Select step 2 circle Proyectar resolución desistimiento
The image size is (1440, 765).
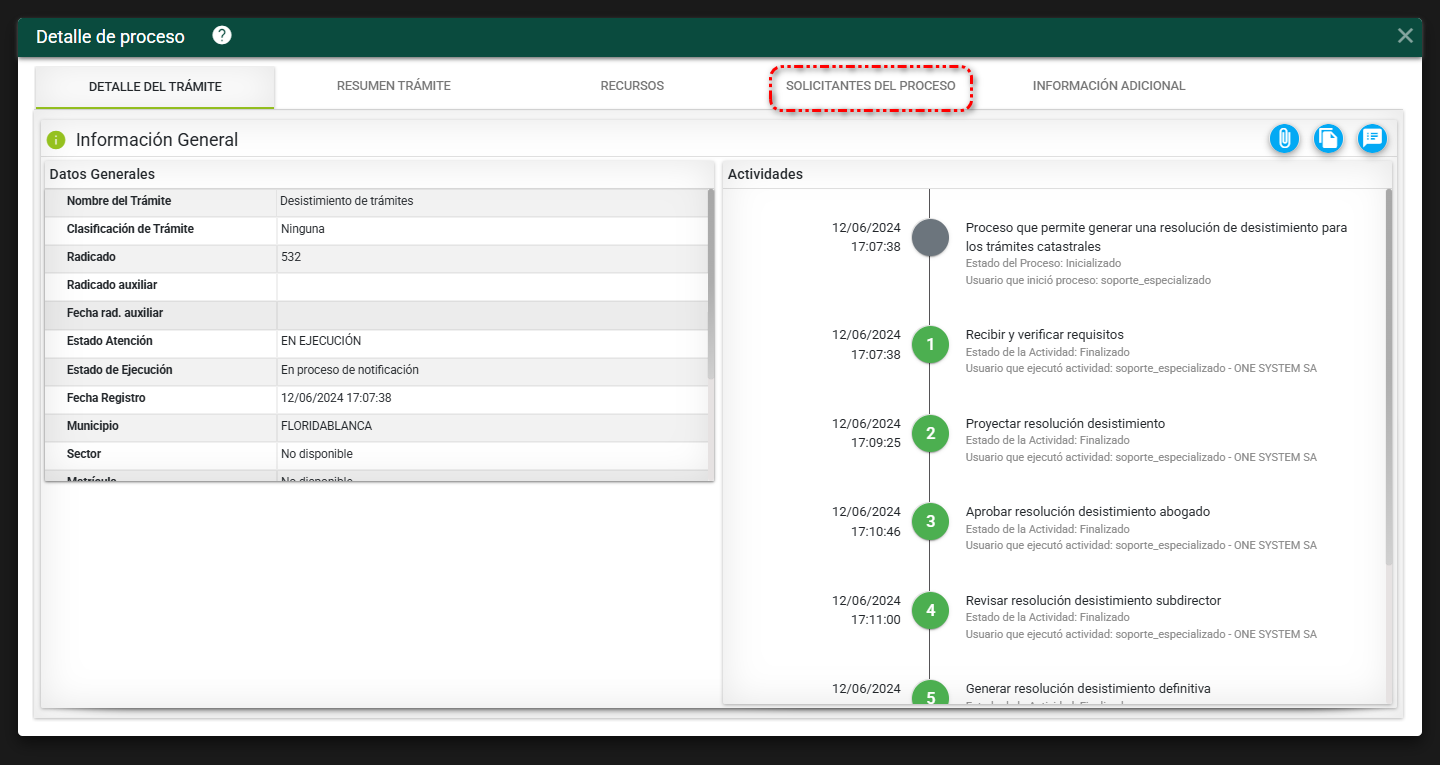tap(930, 433)
